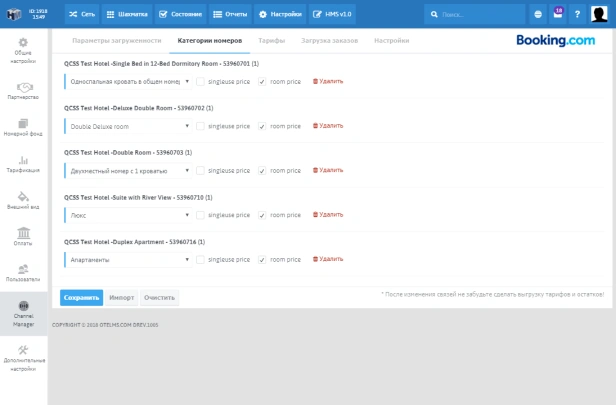616x405 pixels.
Task: Open Общие настройки in the sidebar
Action: tap(23, 48)
